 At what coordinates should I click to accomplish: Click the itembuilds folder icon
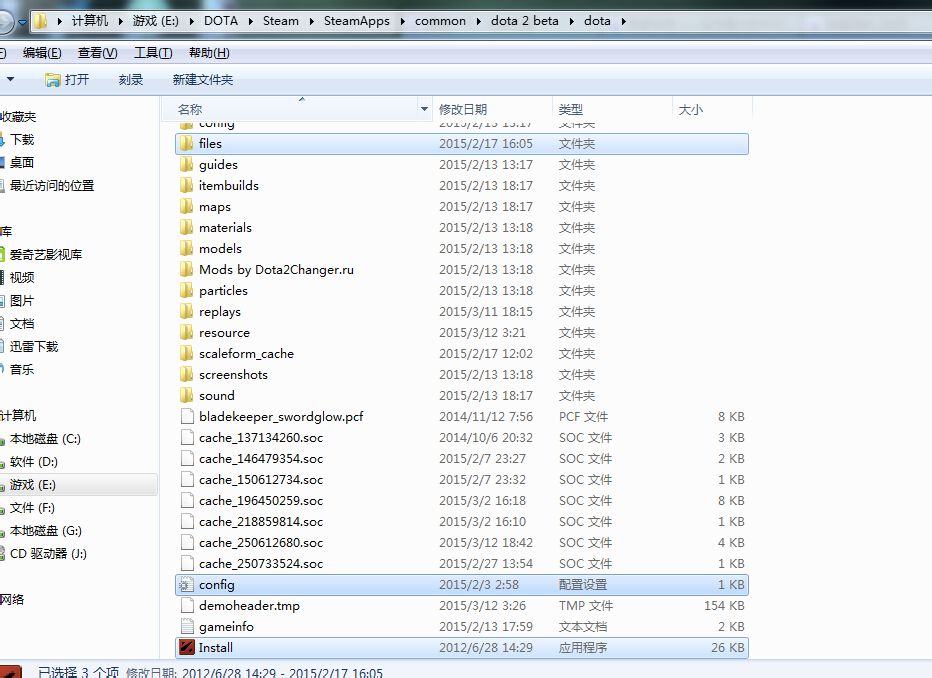coord(187,185)
